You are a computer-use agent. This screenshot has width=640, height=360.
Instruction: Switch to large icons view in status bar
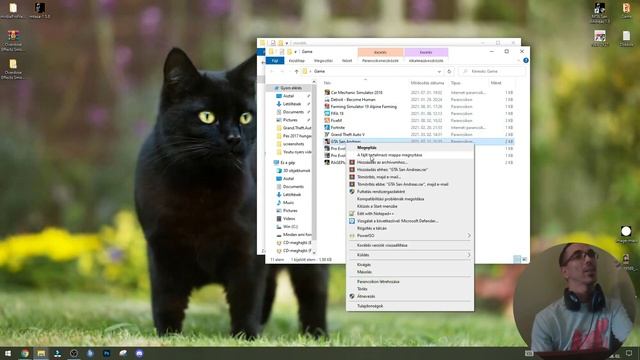(524, 259)
